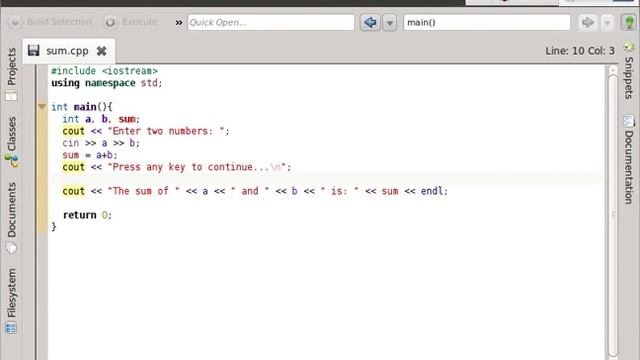
Task: Click the Projects panel icon
Action: pos(11,95)
